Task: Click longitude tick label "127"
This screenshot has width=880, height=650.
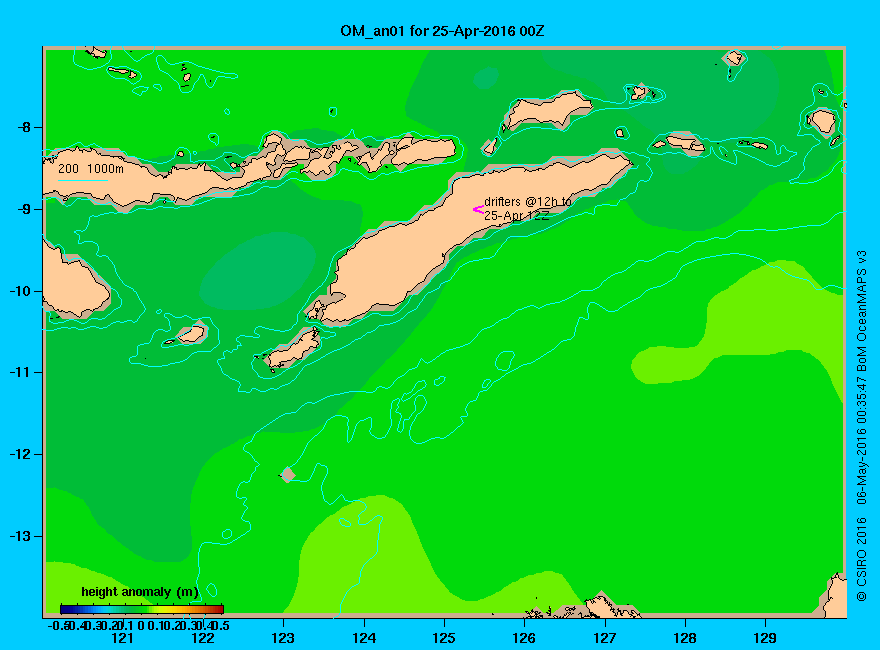Action: tap(604, 638)
